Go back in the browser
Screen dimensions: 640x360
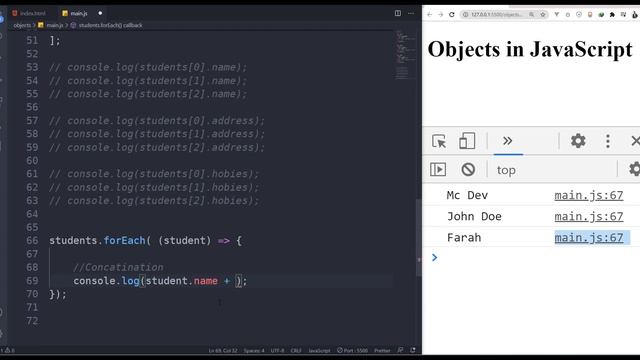429,14
